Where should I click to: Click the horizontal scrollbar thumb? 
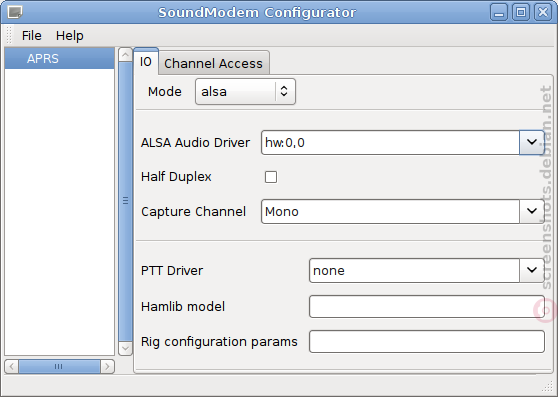[59, 366]
